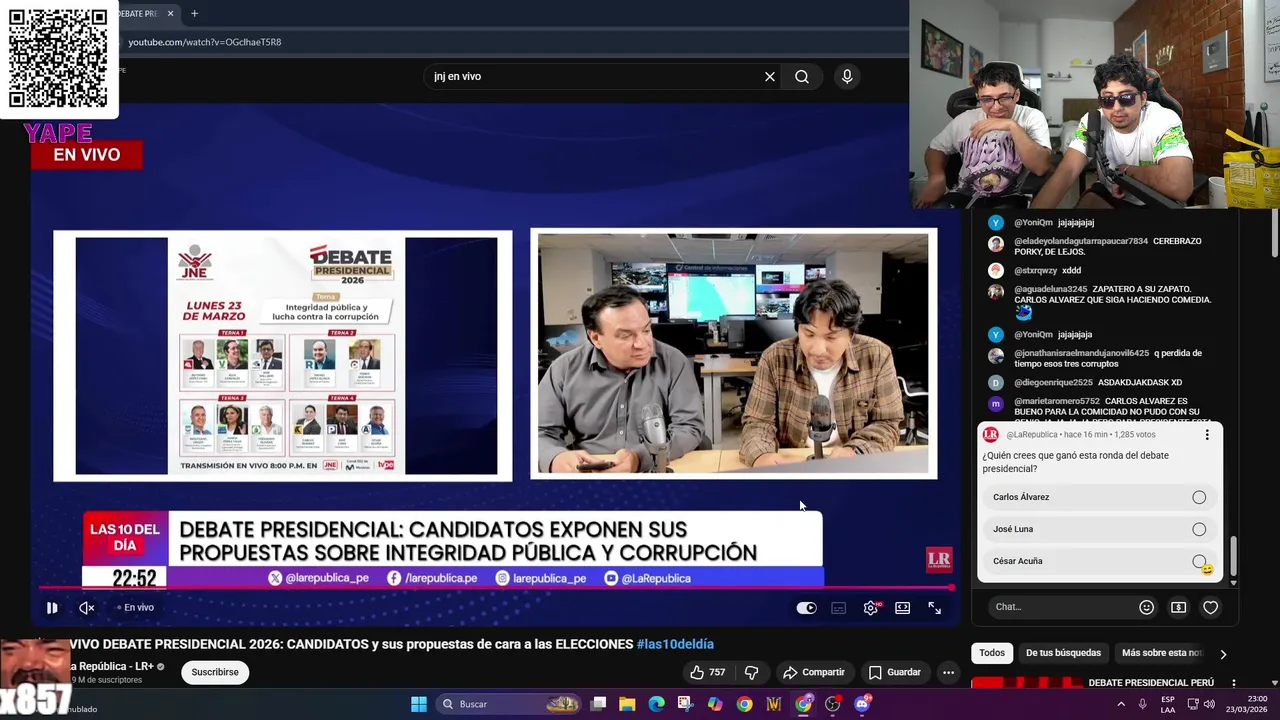The image size is (1280, 720).
Task: Select the Todos filter chip
Action: click(992, 653)
